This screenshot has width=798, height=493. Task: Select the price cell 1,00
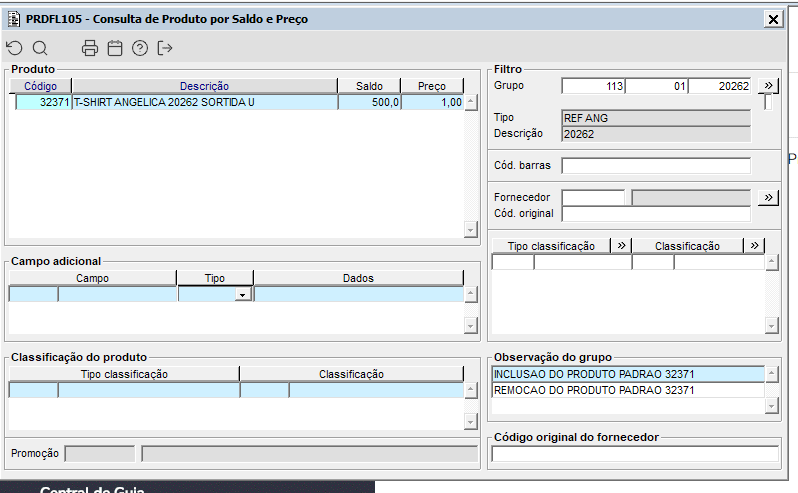tap(433, 102)
